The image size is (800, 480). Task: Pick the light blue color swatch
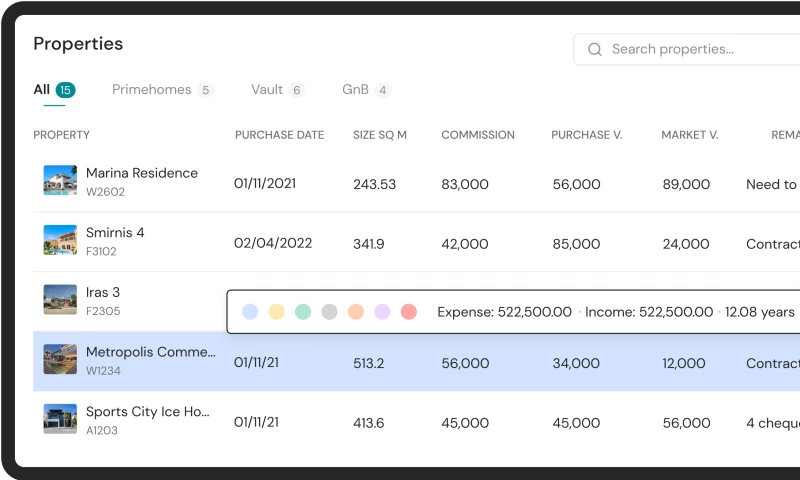[x=250, y=312]
